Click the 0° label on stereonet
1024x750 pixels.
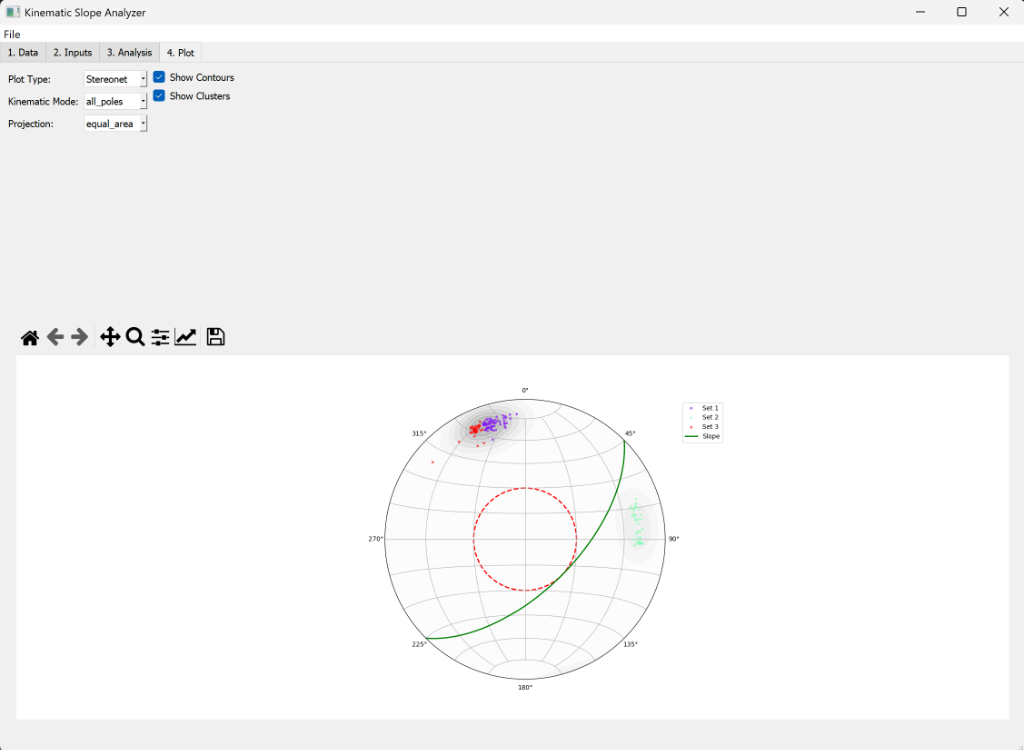point(525,390)
